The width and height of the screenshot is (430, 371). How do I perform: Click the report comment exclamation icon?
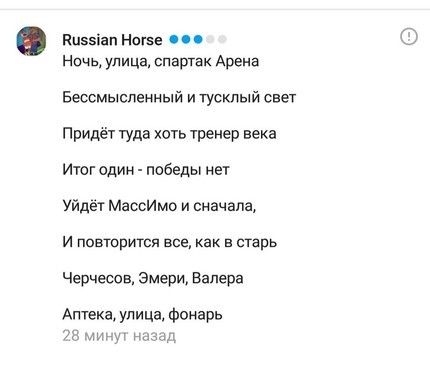tap(408, 36)
